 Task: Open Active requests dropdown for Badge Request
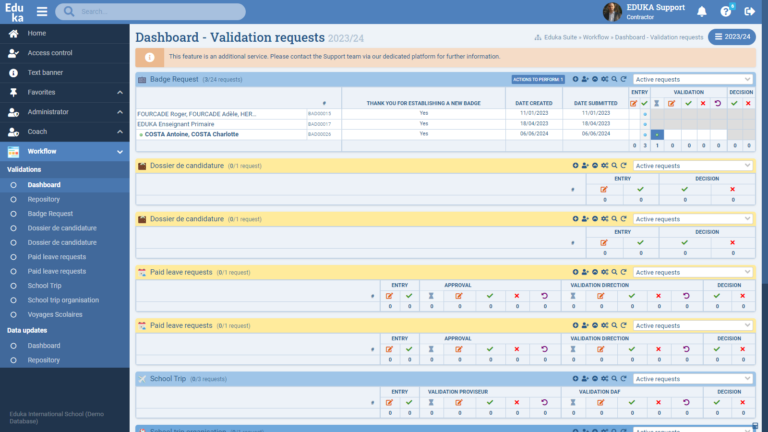[693, 79]
